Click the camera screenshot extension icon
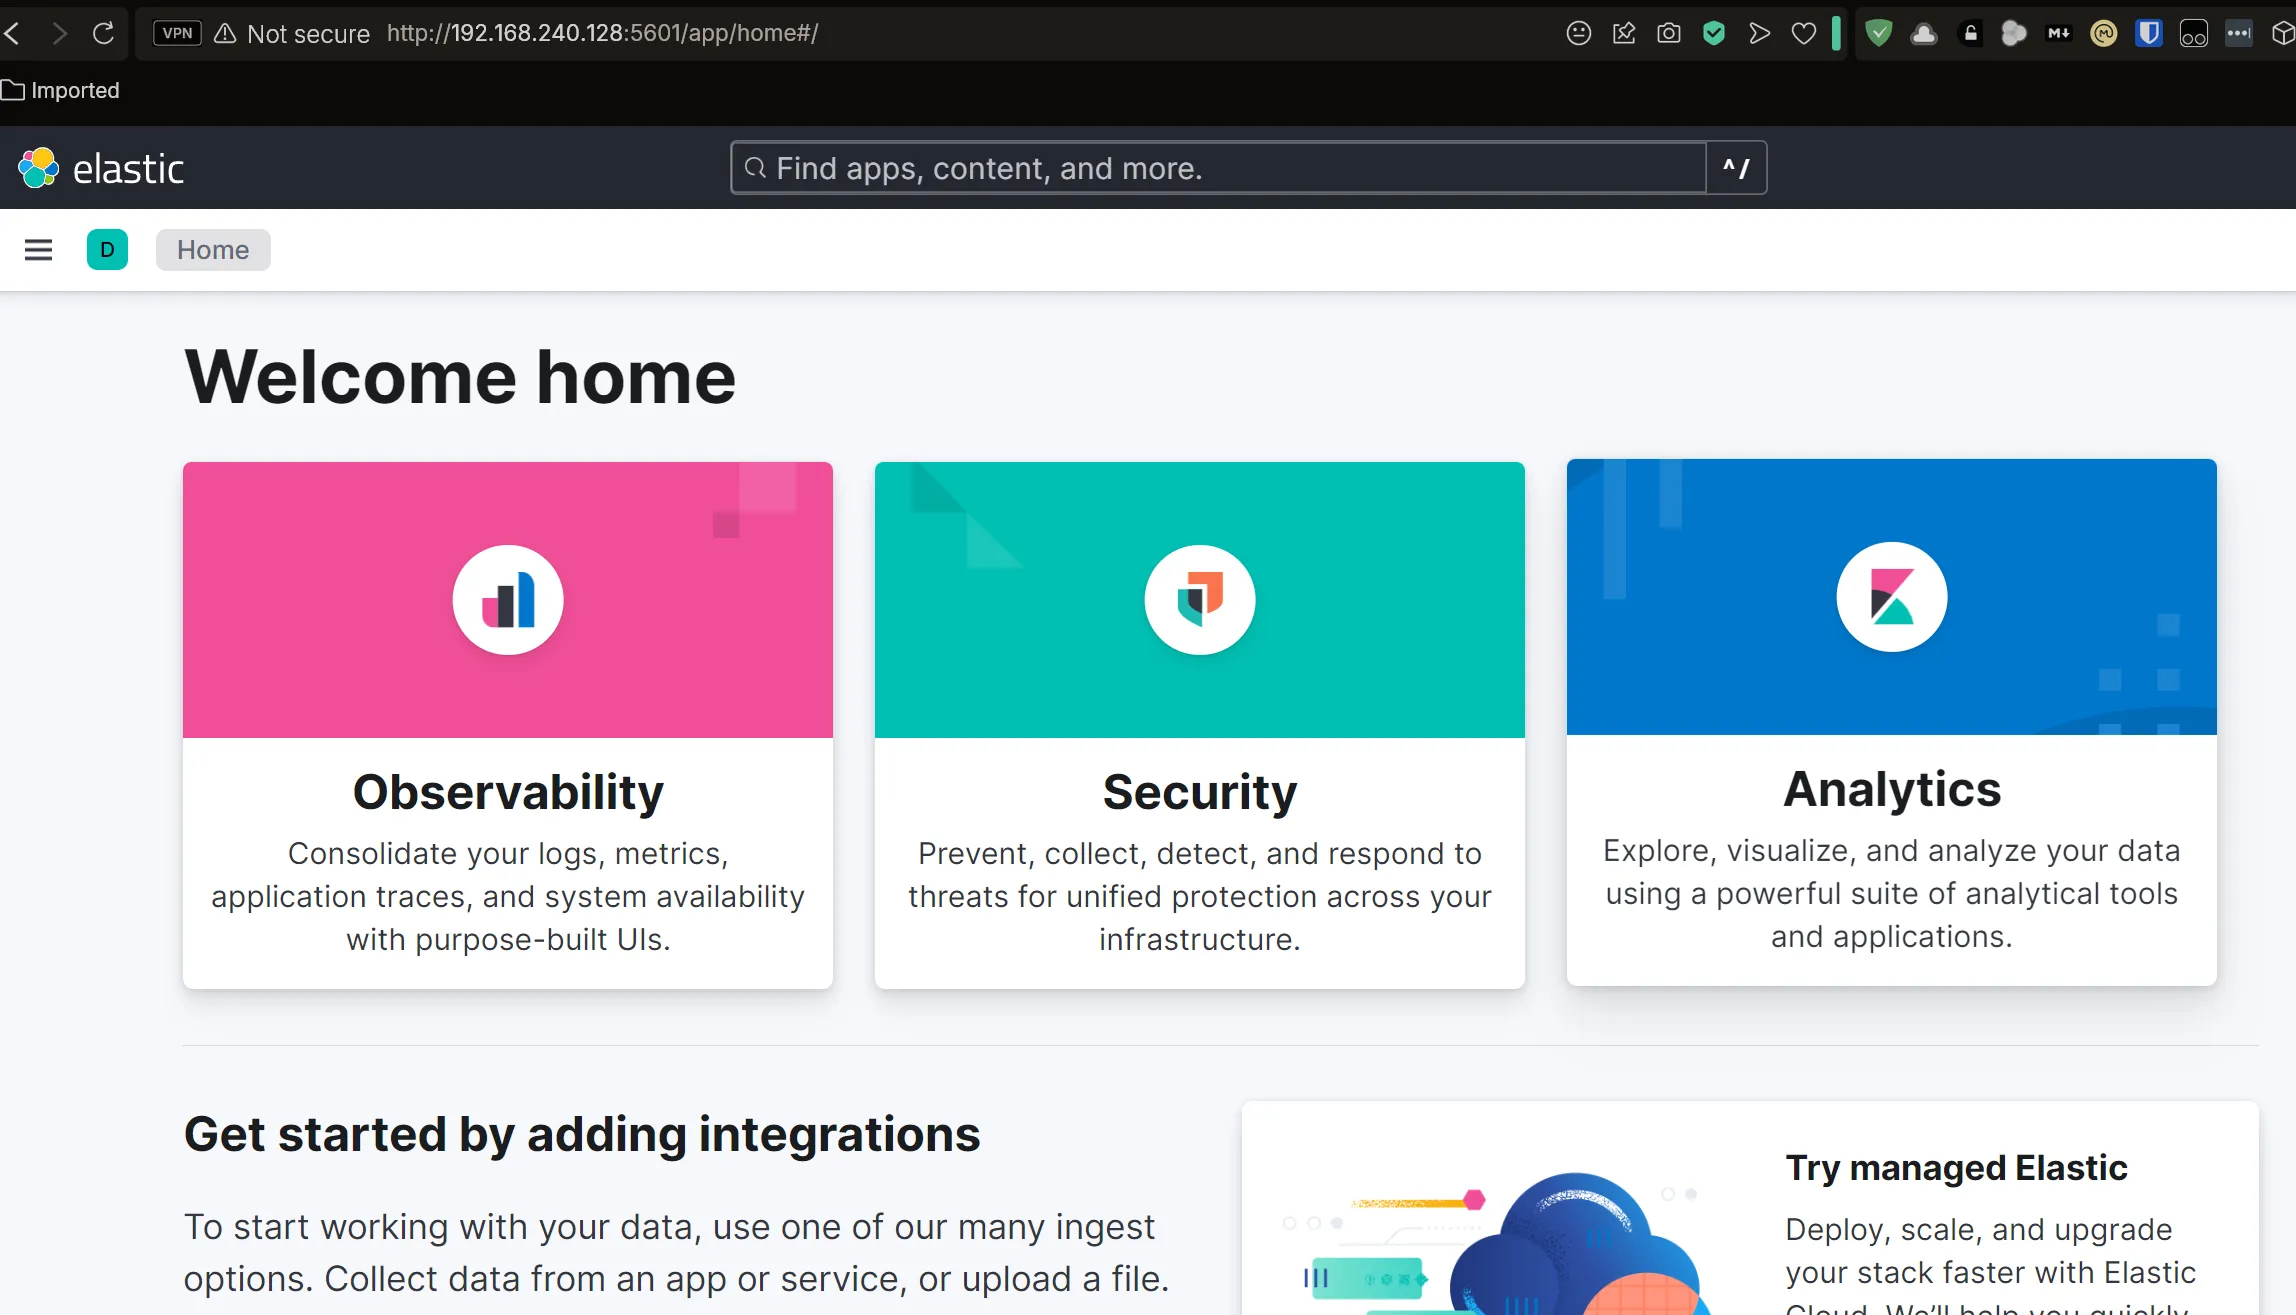 [1668, 33]
